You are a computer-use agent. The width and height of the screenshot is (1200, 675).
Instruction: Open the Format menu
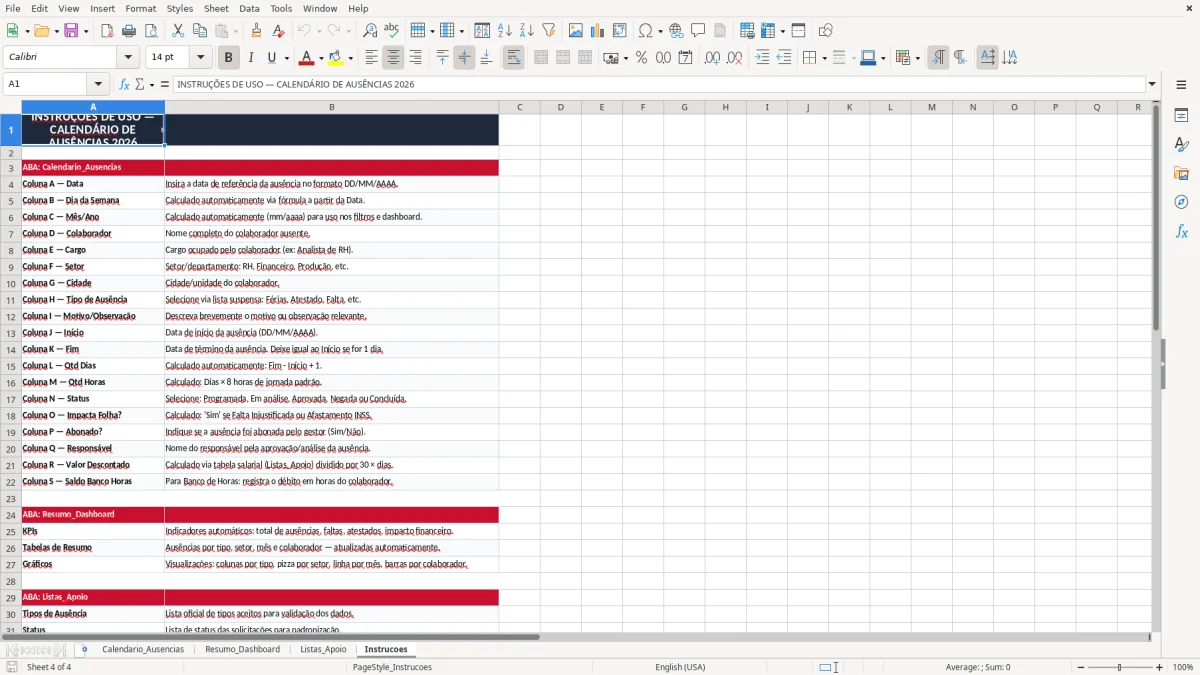[x=140, y=8]
